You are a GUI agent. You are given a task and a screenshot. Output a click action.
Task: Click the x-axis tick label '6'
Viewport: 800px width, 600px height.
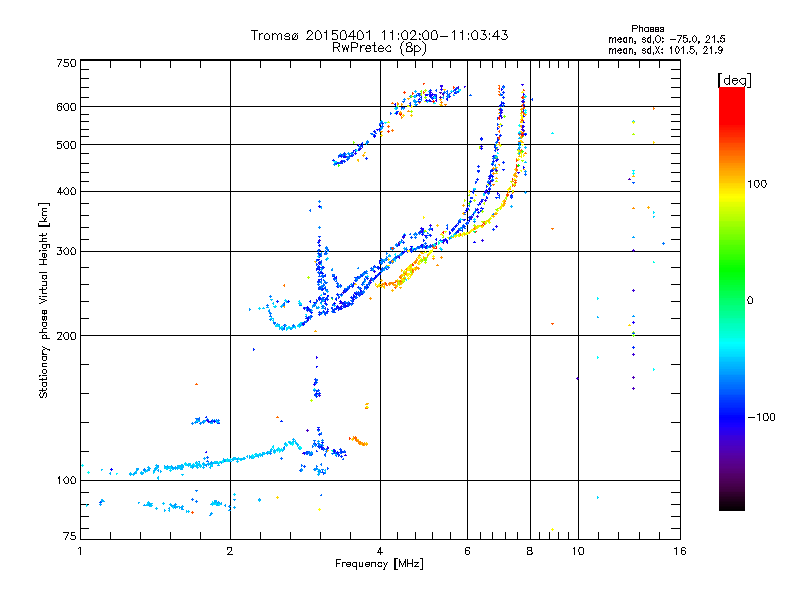[x=467, y=551]
